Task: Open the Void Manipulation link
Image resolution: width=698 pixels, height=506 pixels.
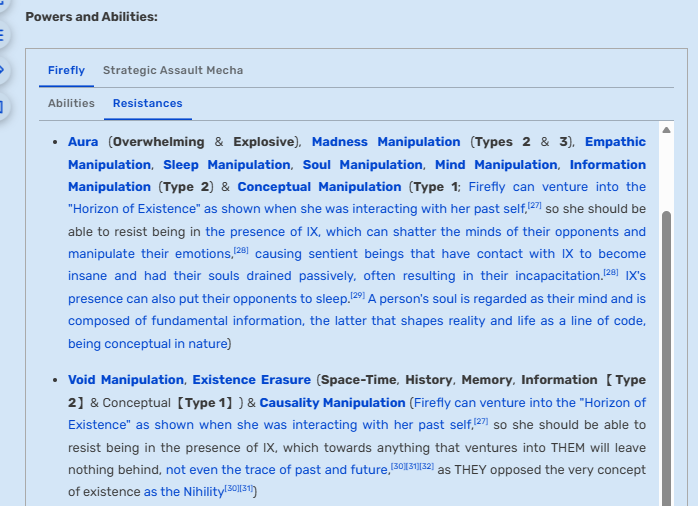Action: click(126, 380)
